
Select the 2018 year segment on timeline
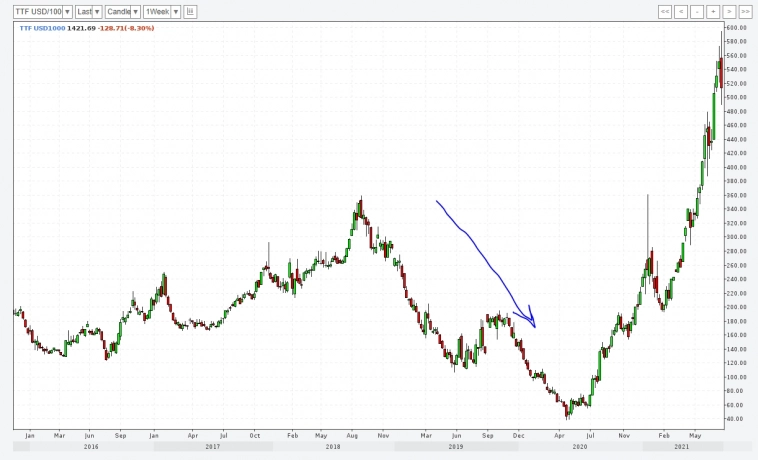tap(332, 446)
